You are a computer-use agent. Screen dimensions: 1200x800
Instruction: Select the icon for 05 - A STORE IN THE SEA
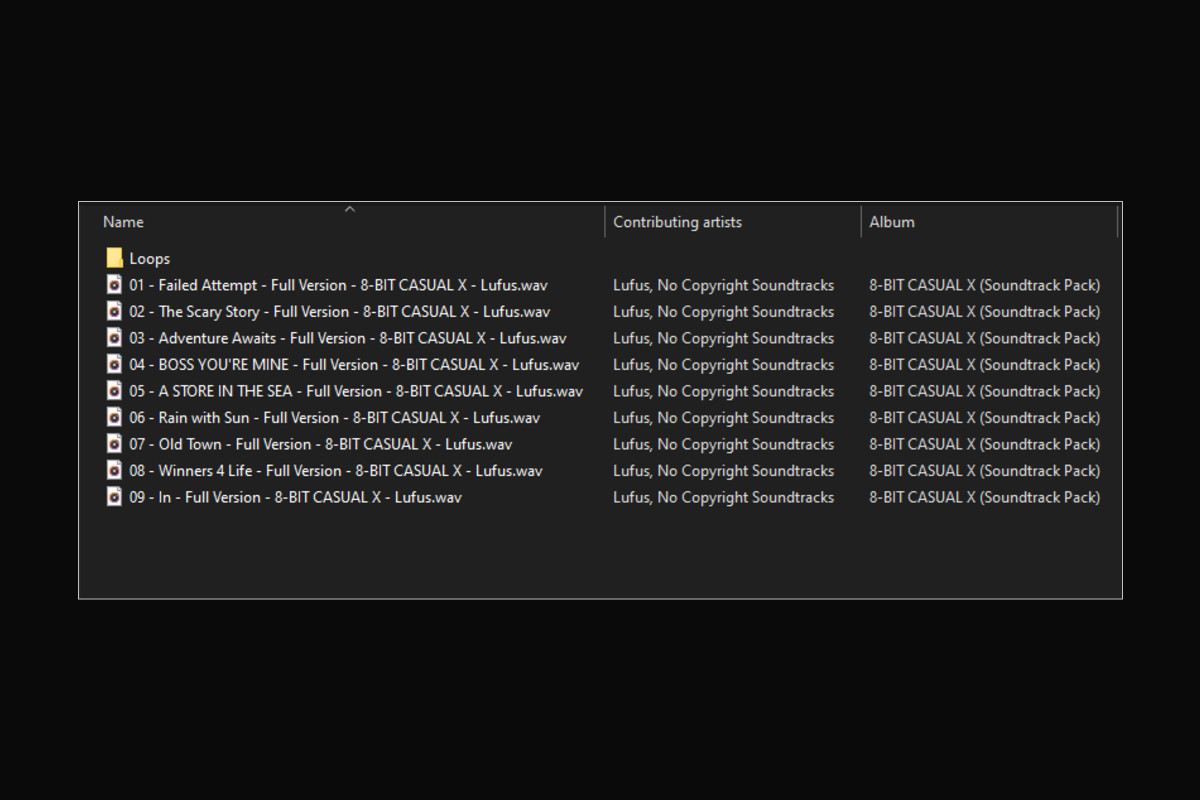coord(114,391)
